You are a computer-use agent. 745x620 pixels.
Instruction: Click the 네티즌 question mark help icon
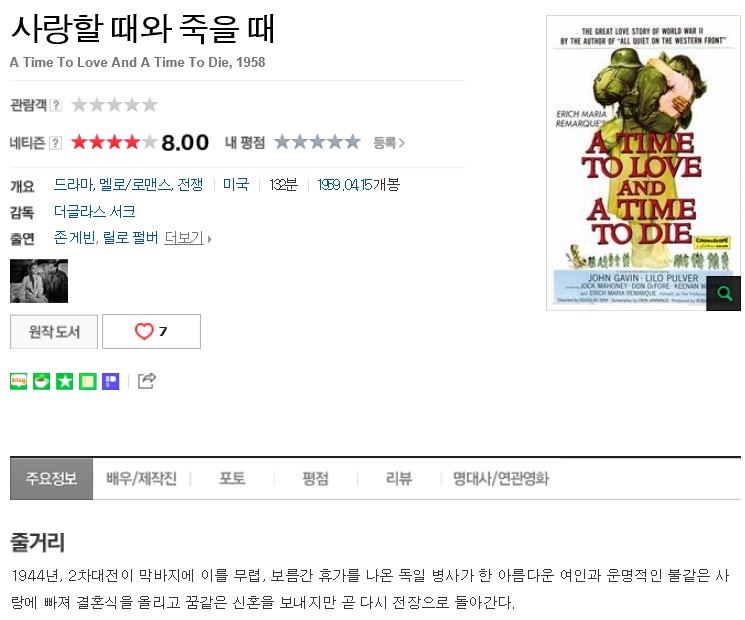coord(56,143)
